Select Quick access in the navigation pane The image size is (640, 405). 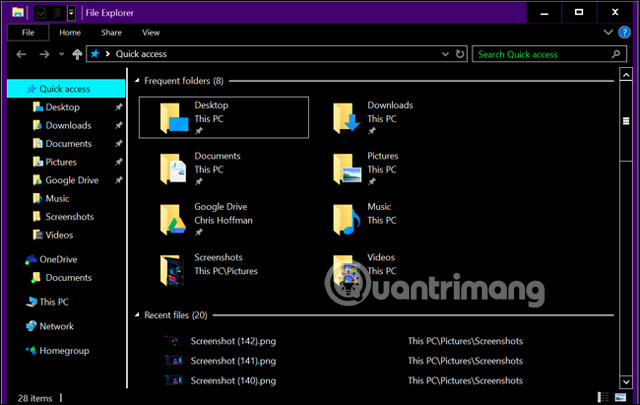click(x=66, y=89)
